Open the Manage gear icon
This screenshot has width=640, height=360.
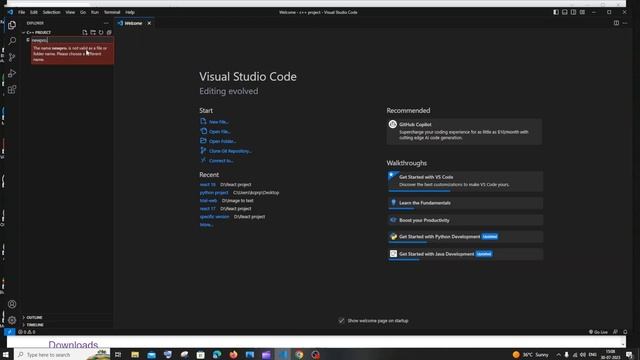coord(12,320)
